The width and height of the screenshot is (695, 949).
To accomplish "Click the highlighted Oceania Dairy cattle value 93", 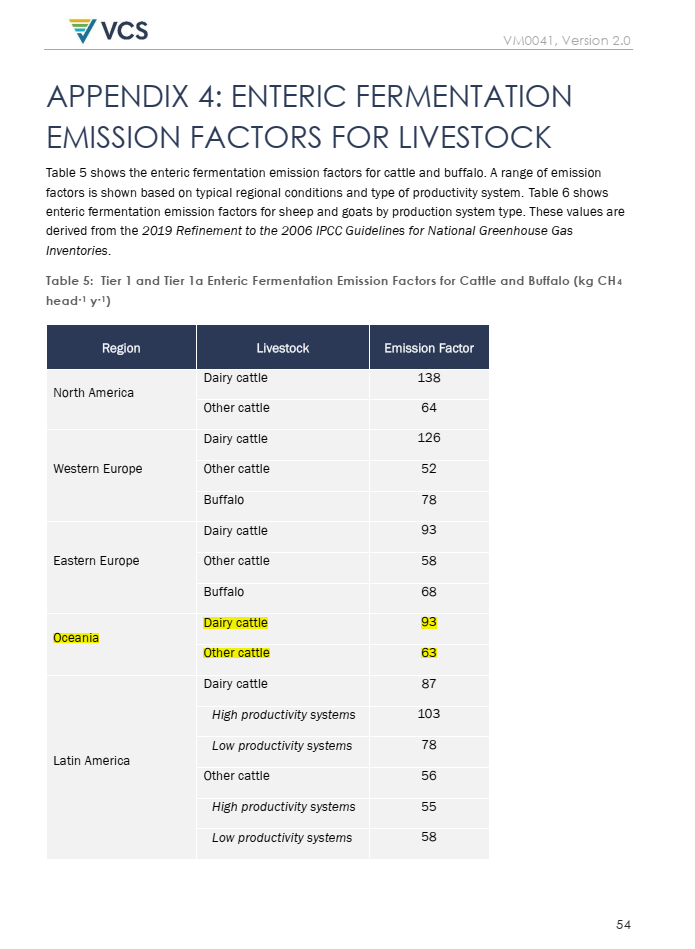I will (429, 622).
